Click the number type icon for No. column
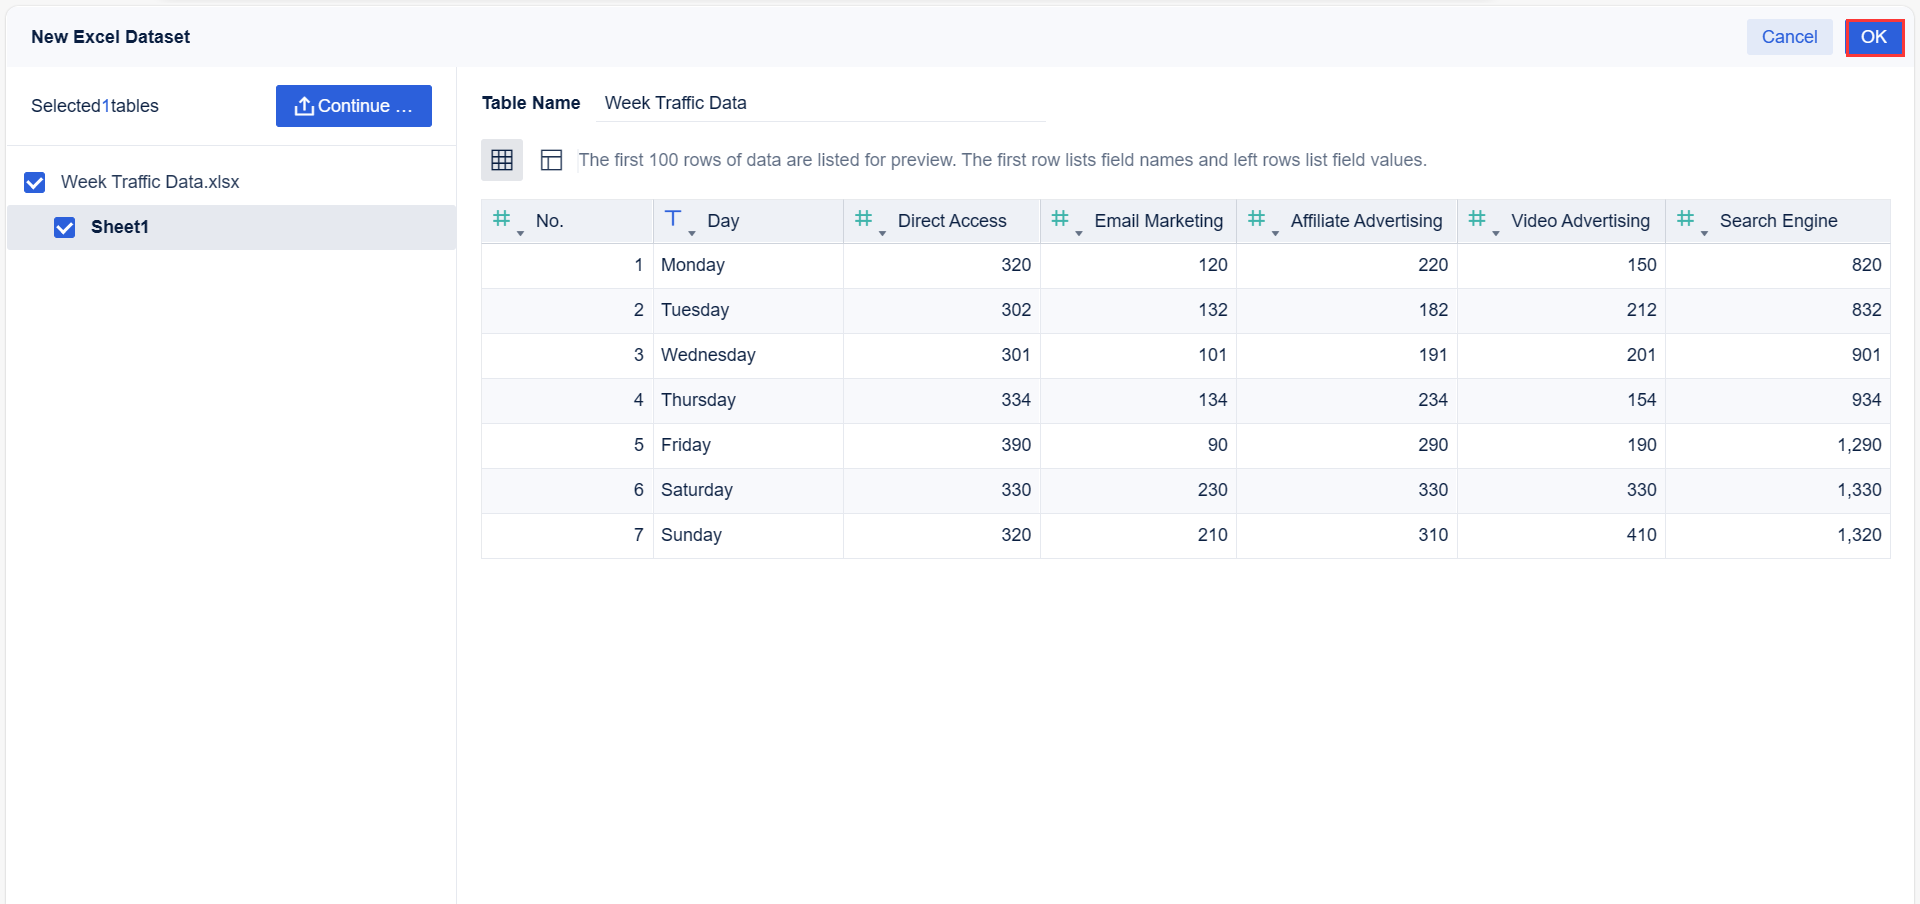The width and height of the screenshot is (1920, 904). point(502,219)
